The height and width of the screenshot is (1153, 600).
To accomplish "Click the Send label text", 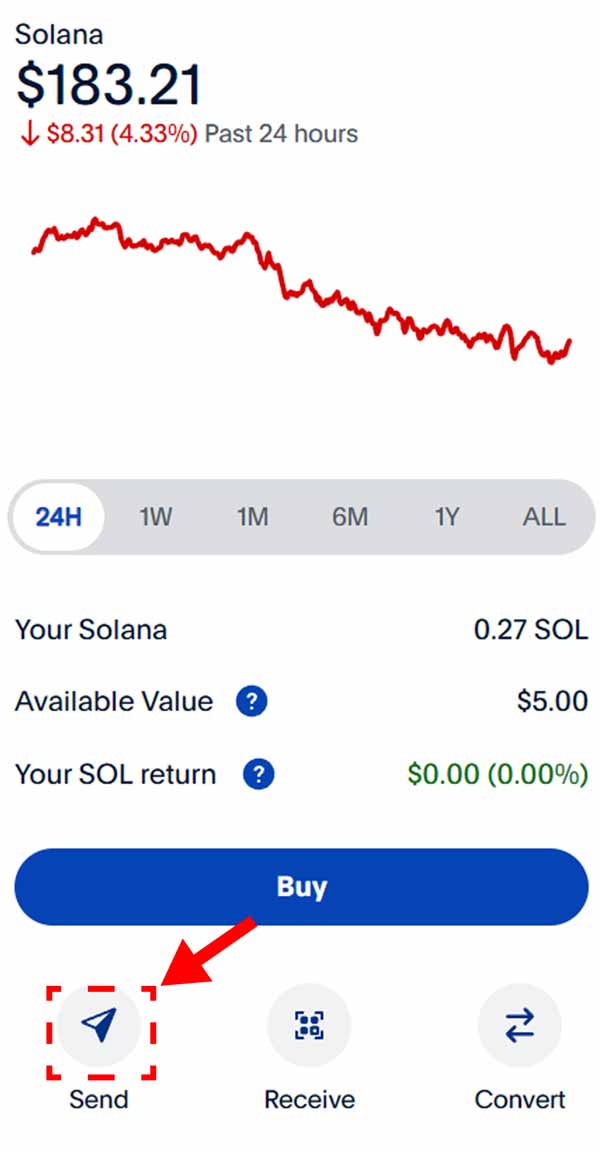I will pos(99,1099).
